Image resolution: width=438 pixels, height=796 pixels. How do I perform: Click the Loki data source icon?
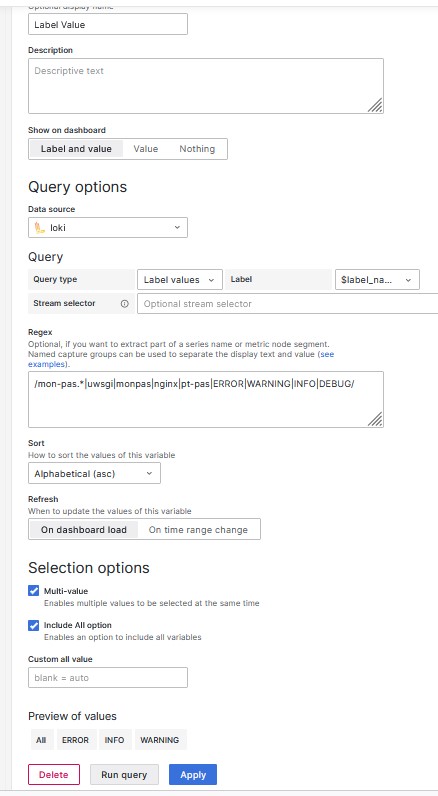tap(40, 228)
